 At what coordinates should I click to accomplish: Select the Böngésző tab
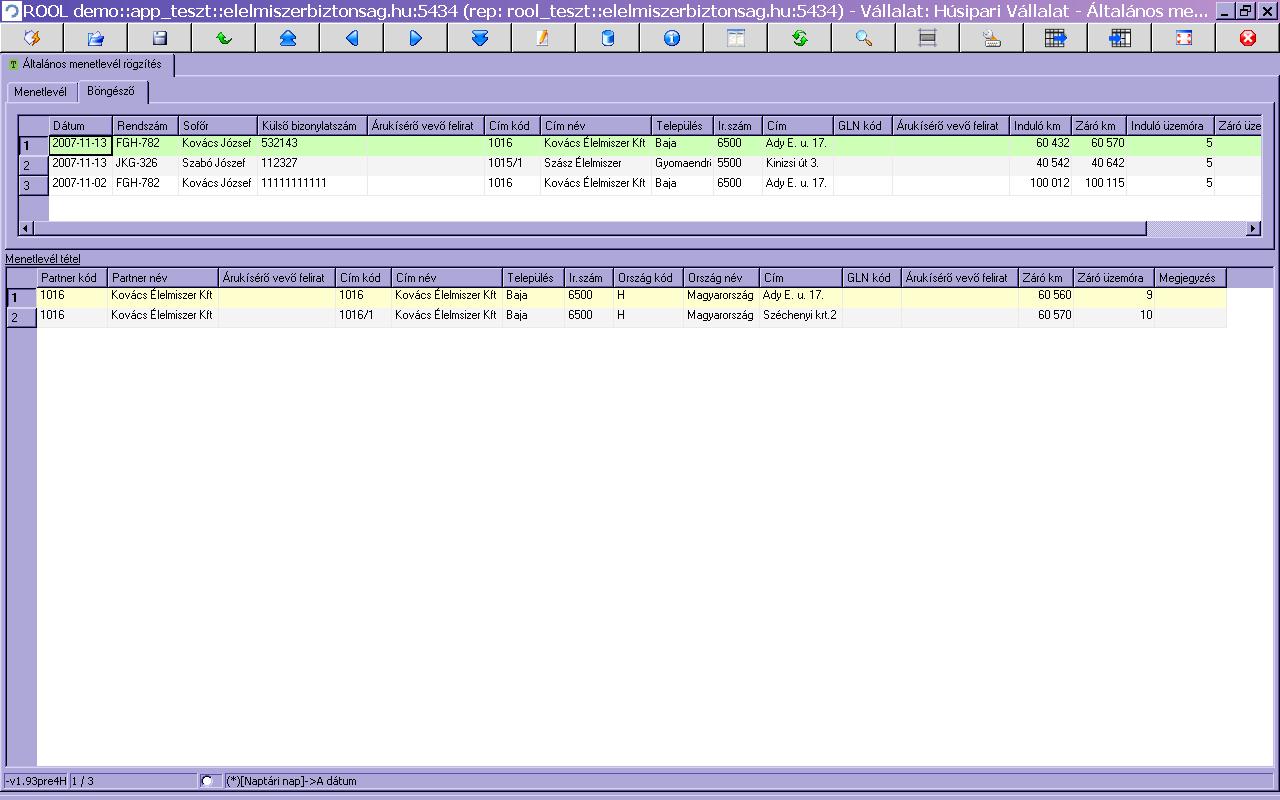point(111,92)
